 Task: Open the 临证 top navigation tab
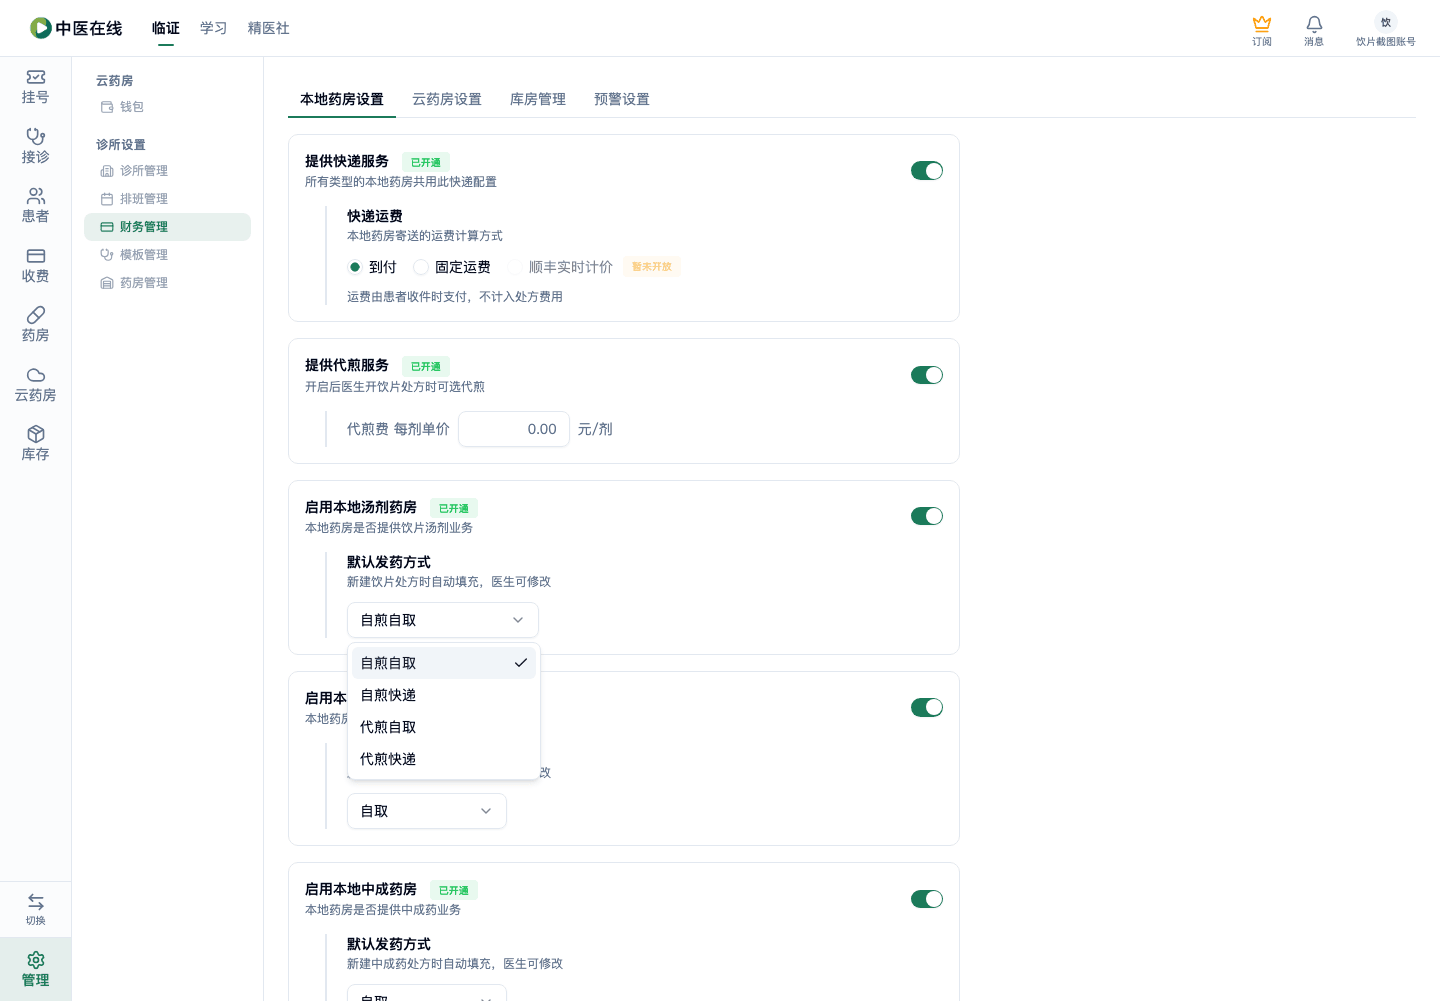(166, 28)
